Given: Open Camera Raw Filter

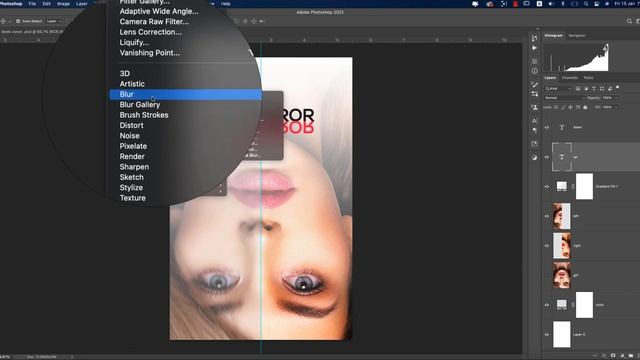Looking at the screenshot, I should pos(154,22).
